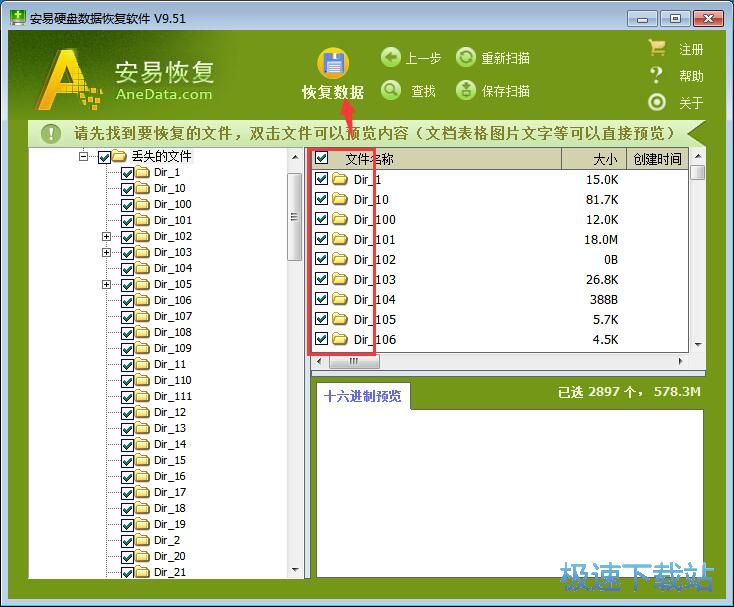Image resolution: width=734 pixels, height=607 pixels.
Task: Uncheck Dir_101 checkbox in the file list
Action: (322, 239)
